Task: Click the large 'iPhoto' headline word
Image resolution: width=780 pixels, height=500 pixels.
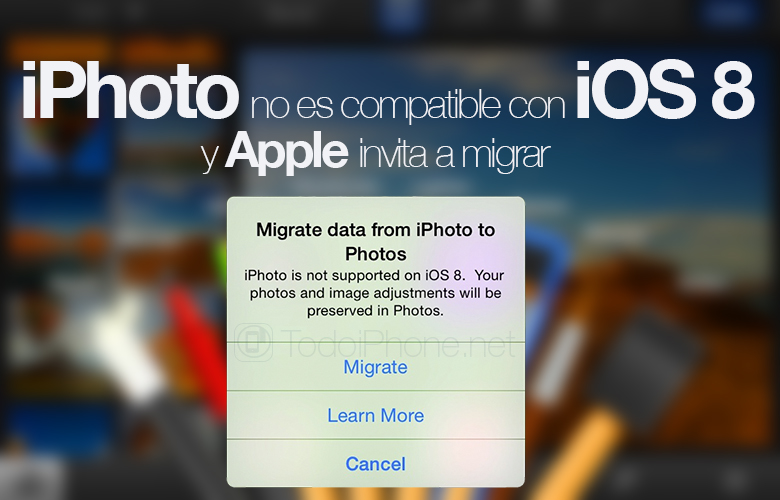Action: [130, 91]
